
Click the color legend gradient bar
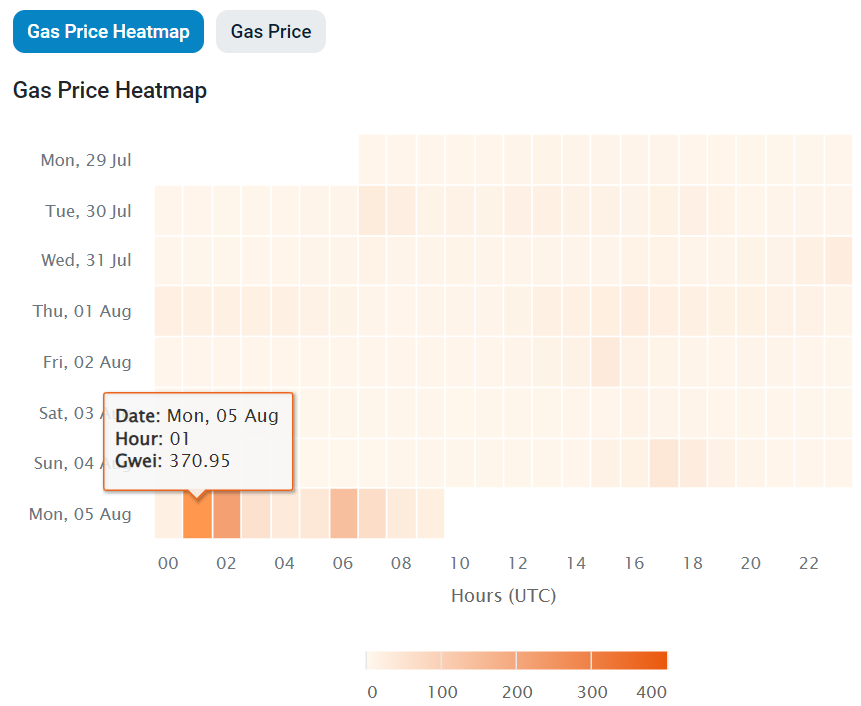point(517,659)
